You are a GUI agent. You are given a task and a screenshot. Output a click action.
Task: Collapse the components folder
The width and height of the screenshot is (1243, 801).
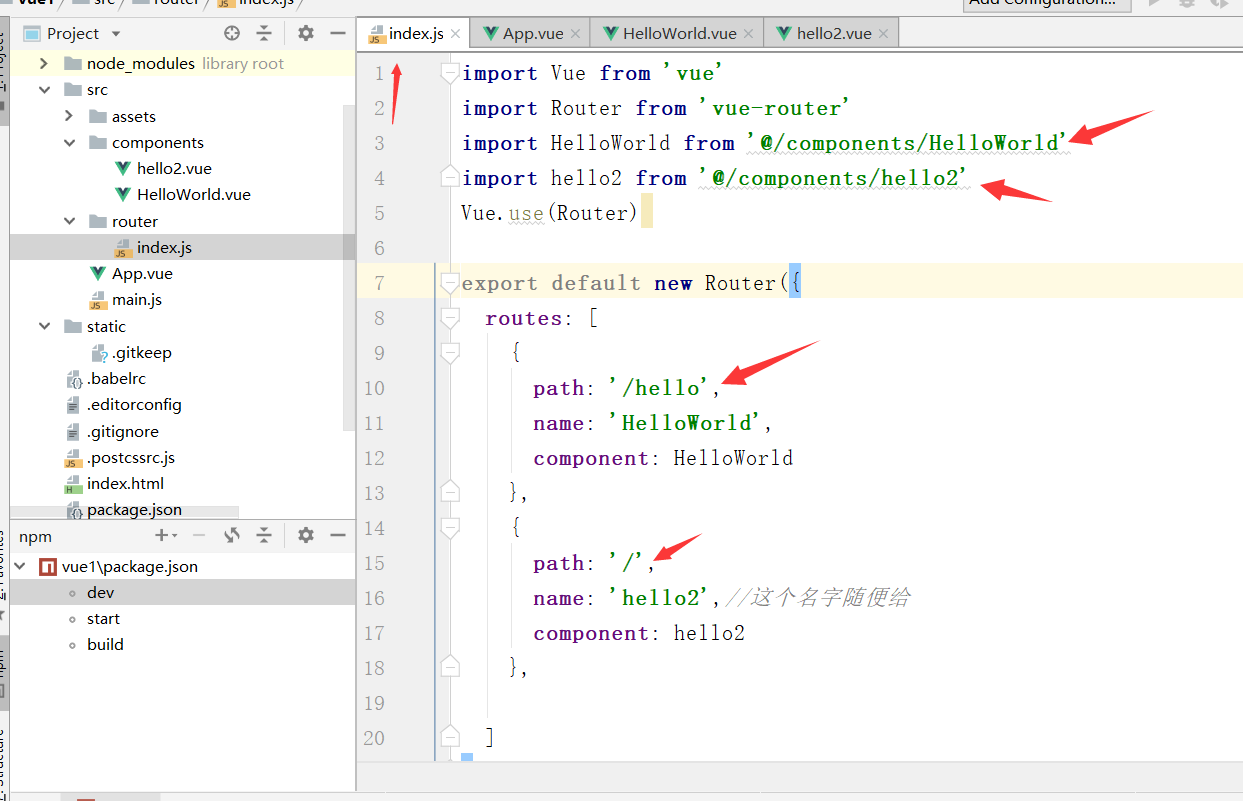click(69, 143)
